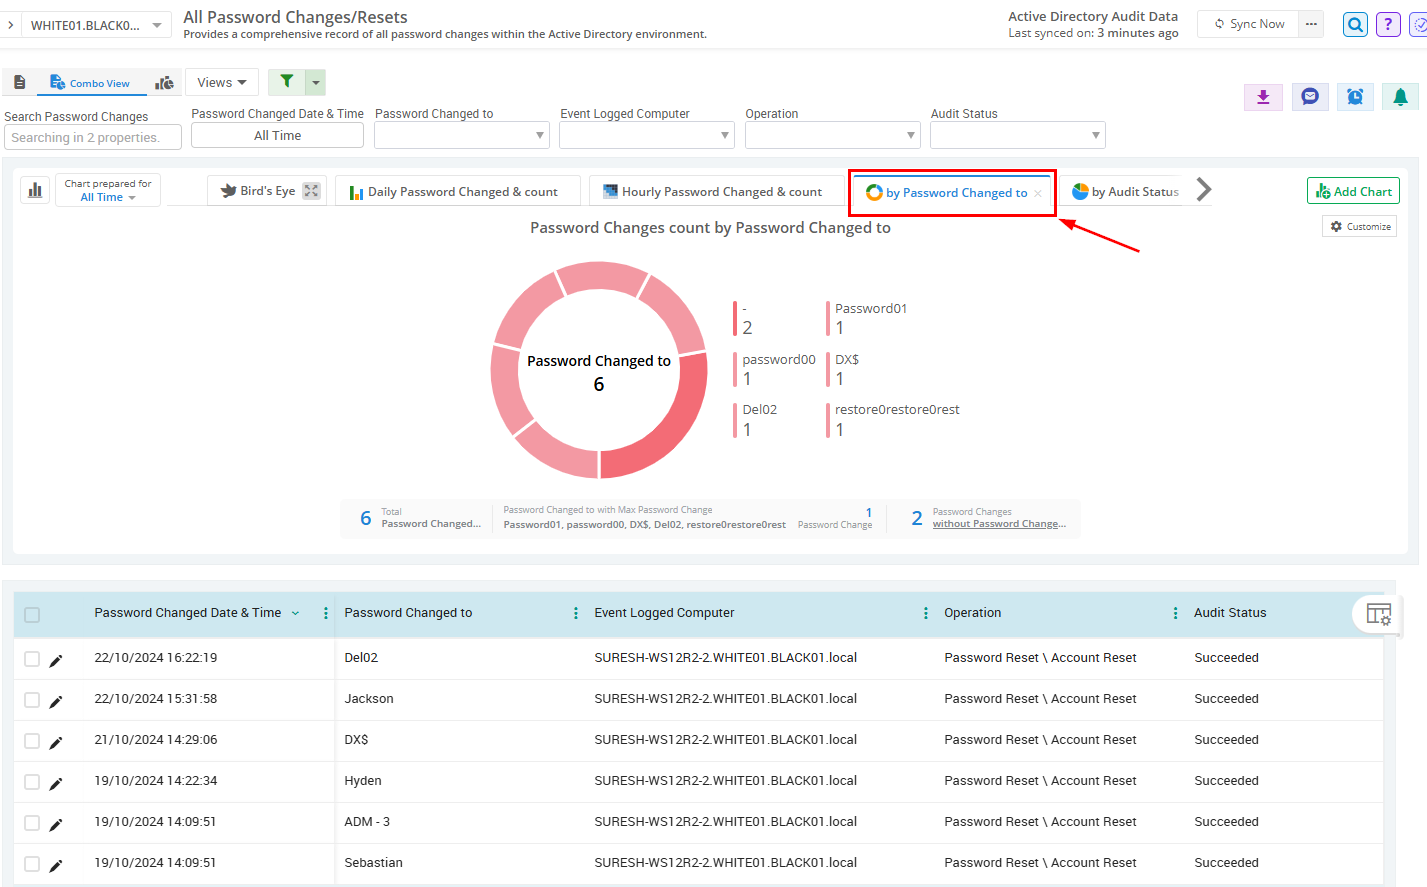Open the Operation filter dropdown
This screenshot has height=887, width=1427.
pyautogui.click(x=832, y=135)
